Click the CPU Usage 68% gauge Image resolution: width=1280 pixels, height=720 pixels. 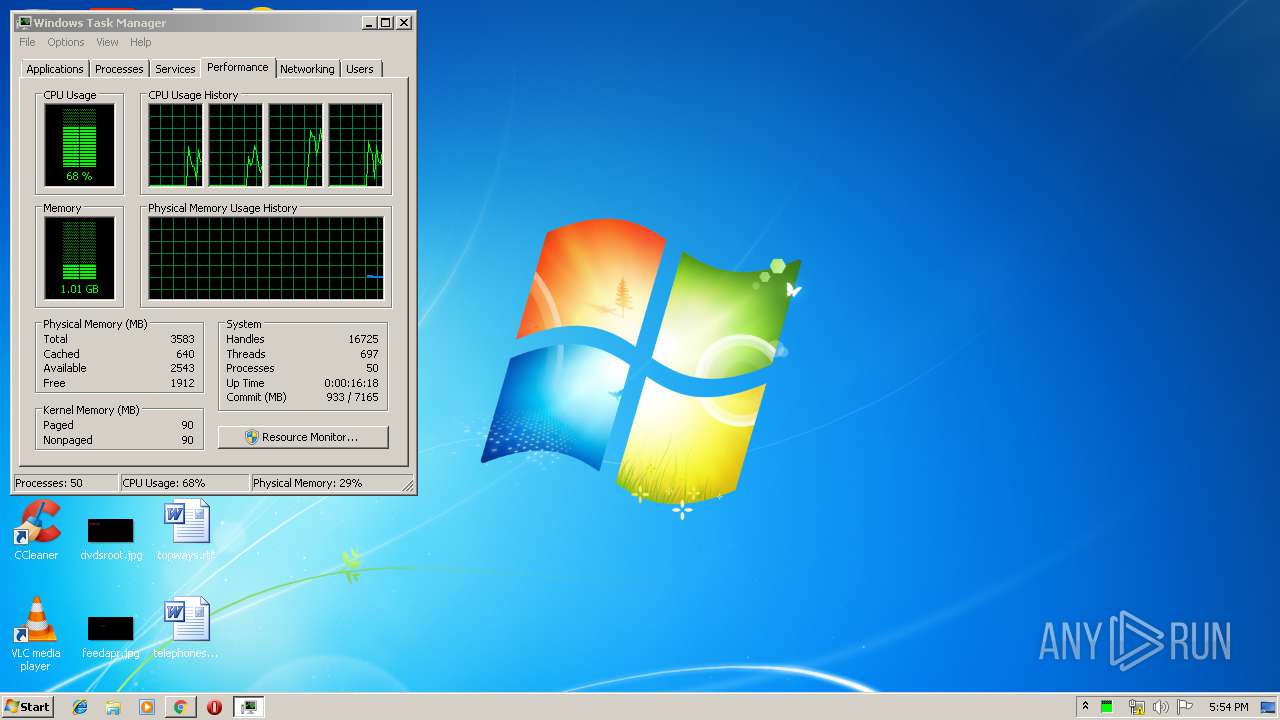click(x=79, y=144)
